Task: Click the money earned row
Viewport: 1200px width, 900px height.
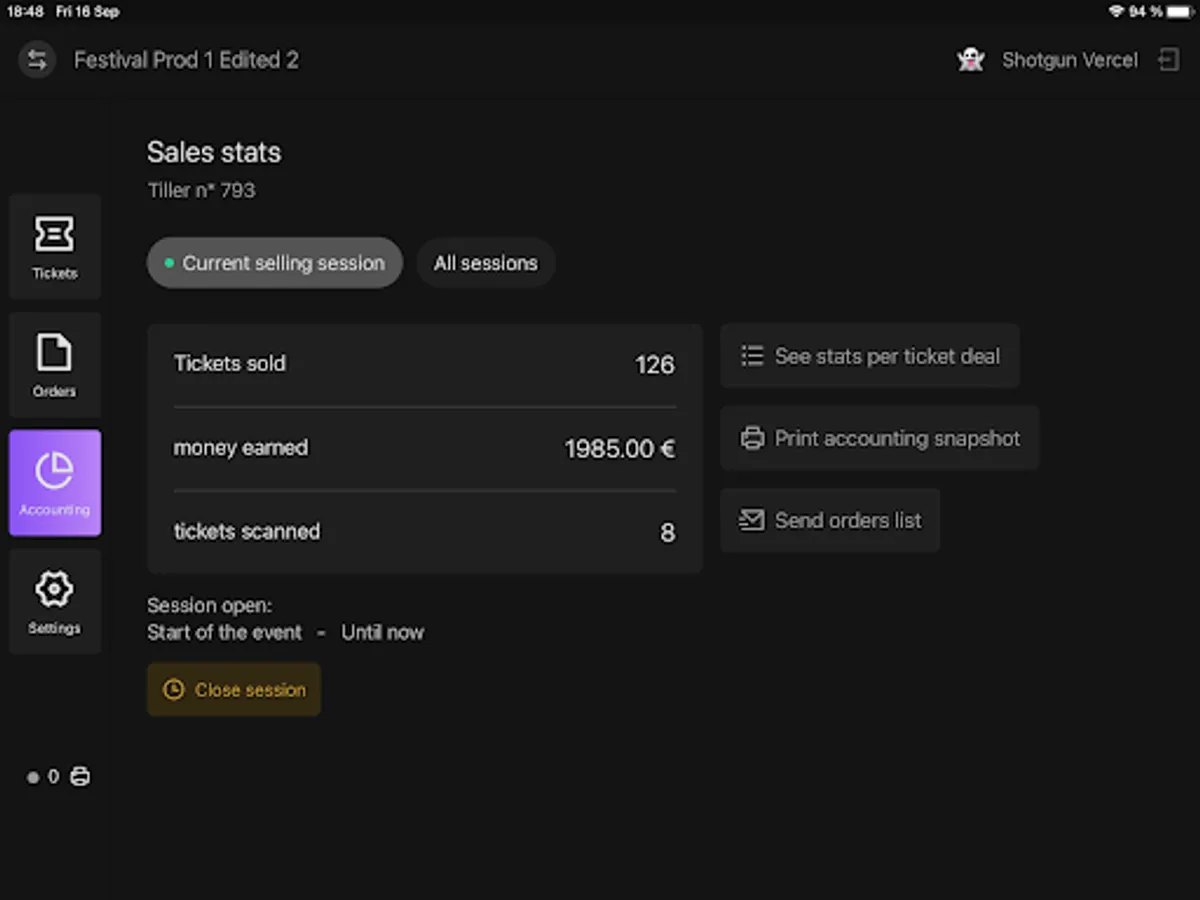Action: point(424,448)
